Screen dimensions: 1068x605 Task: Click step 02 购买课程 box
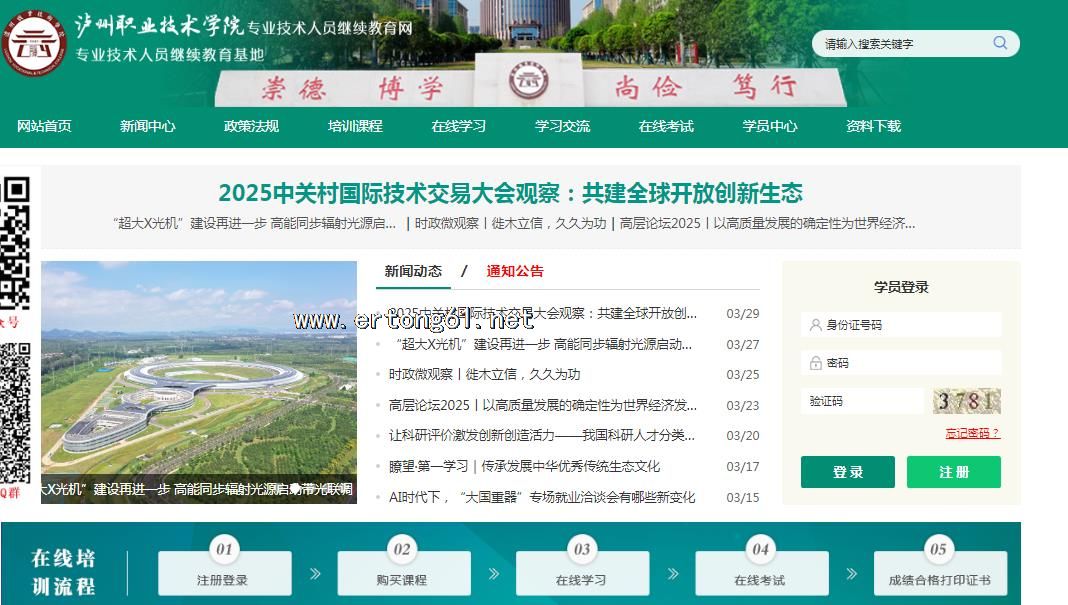point(402,572)
